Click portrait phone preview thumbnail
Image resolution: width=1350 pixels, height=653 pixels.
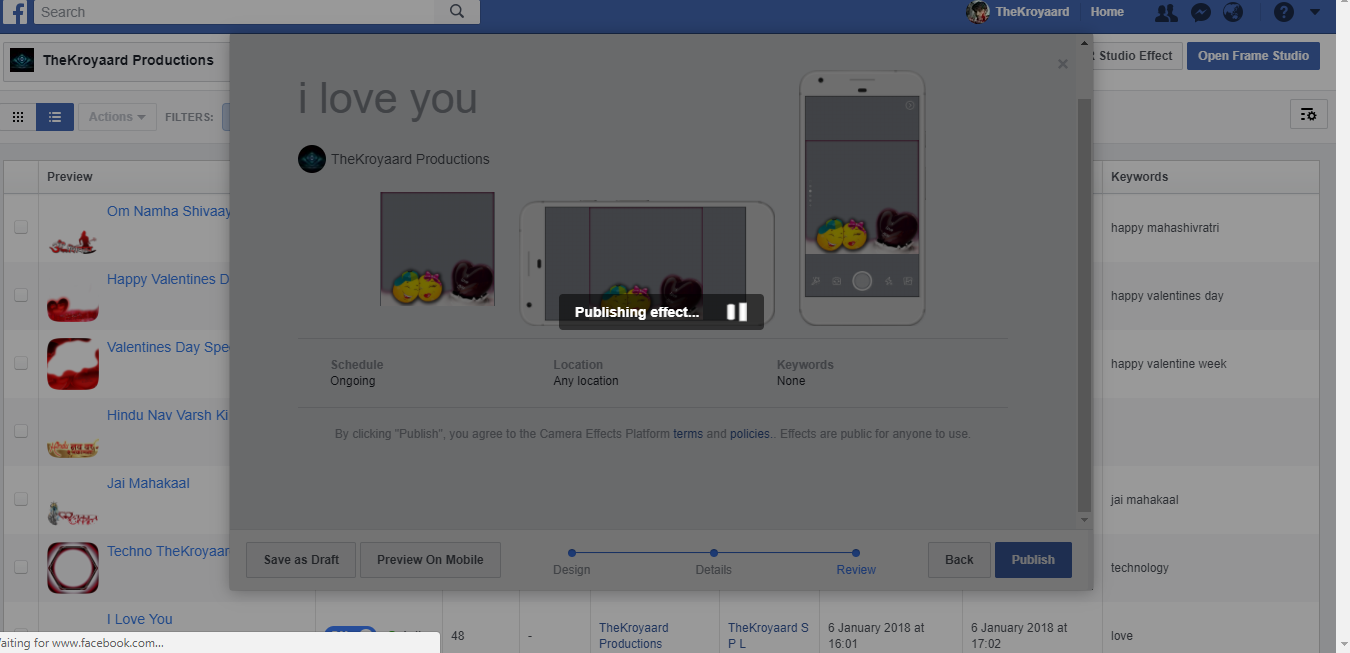point(862,198)
